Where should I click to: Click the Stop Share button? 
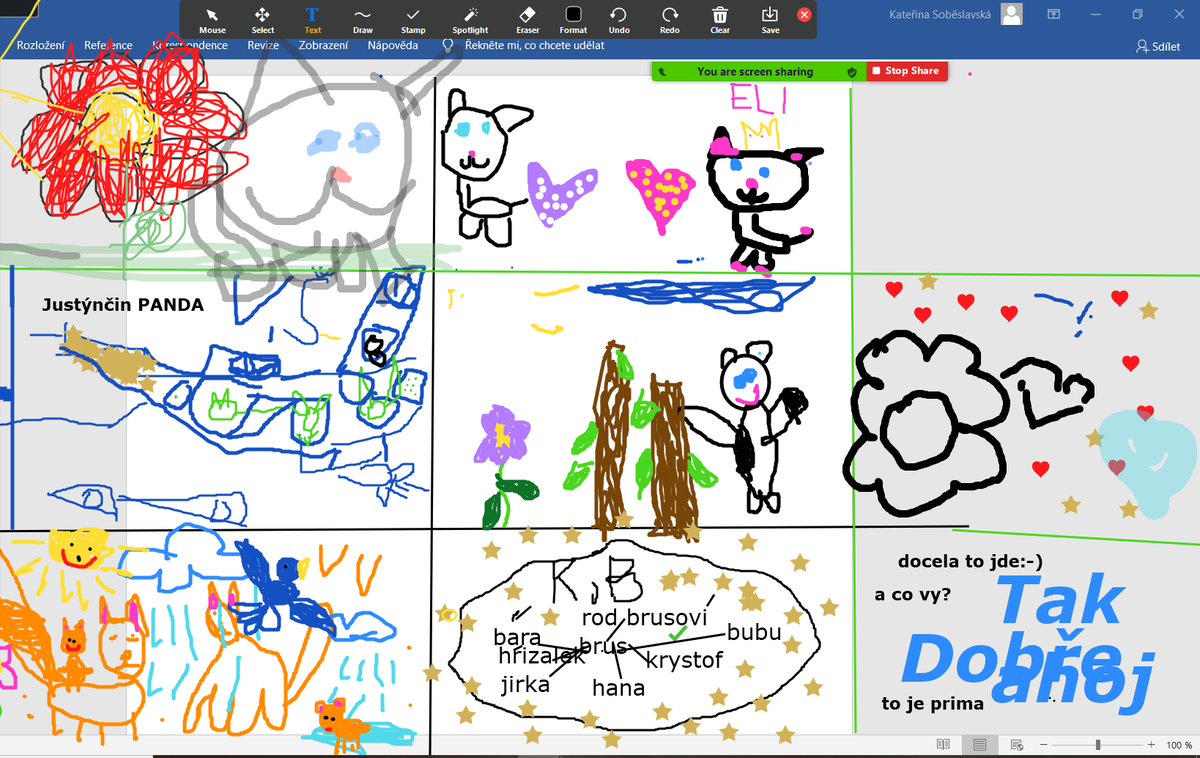(907, 71)
